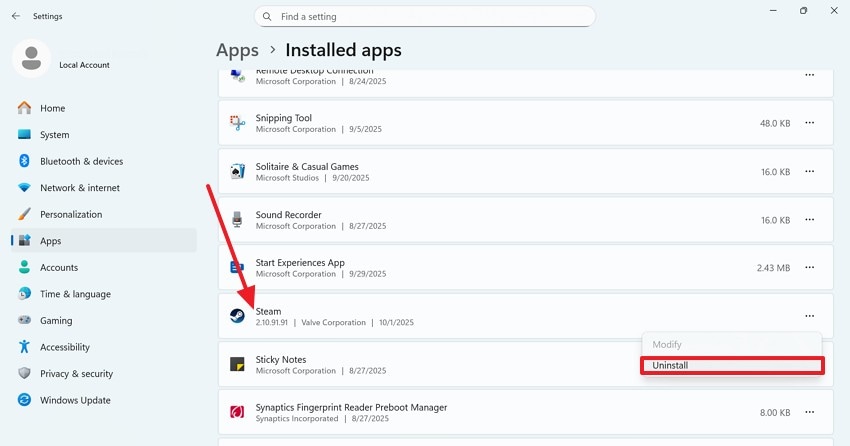Click the Solitaire & Casual Games icon
This screenshot has width=850, height=446.
[x=237, y=171]
